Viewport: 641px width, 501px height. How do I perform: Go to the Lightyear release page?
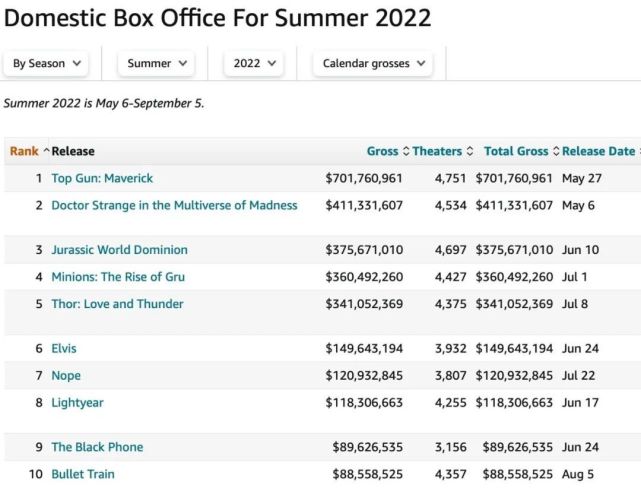click(x=77, y=403)
